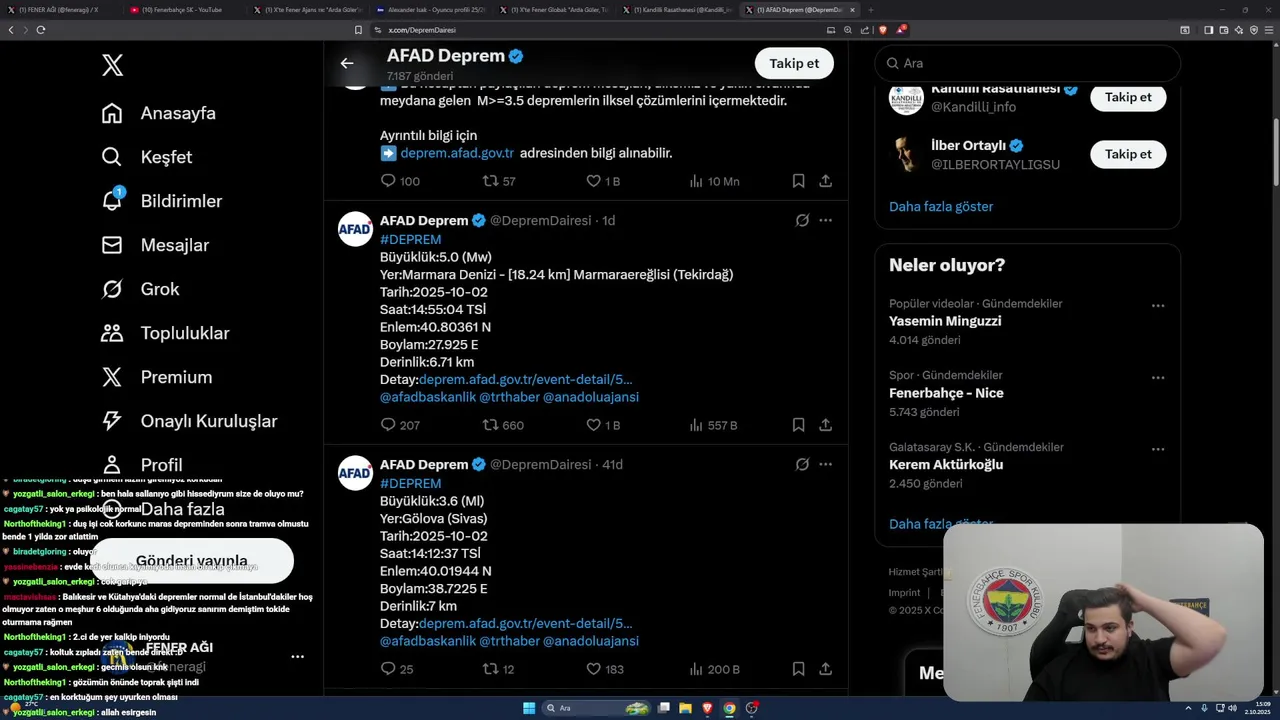Click the search field labeled Ara
Image resolution: width=1280 pixels, height=720 pixels.
click(1028, 63)
